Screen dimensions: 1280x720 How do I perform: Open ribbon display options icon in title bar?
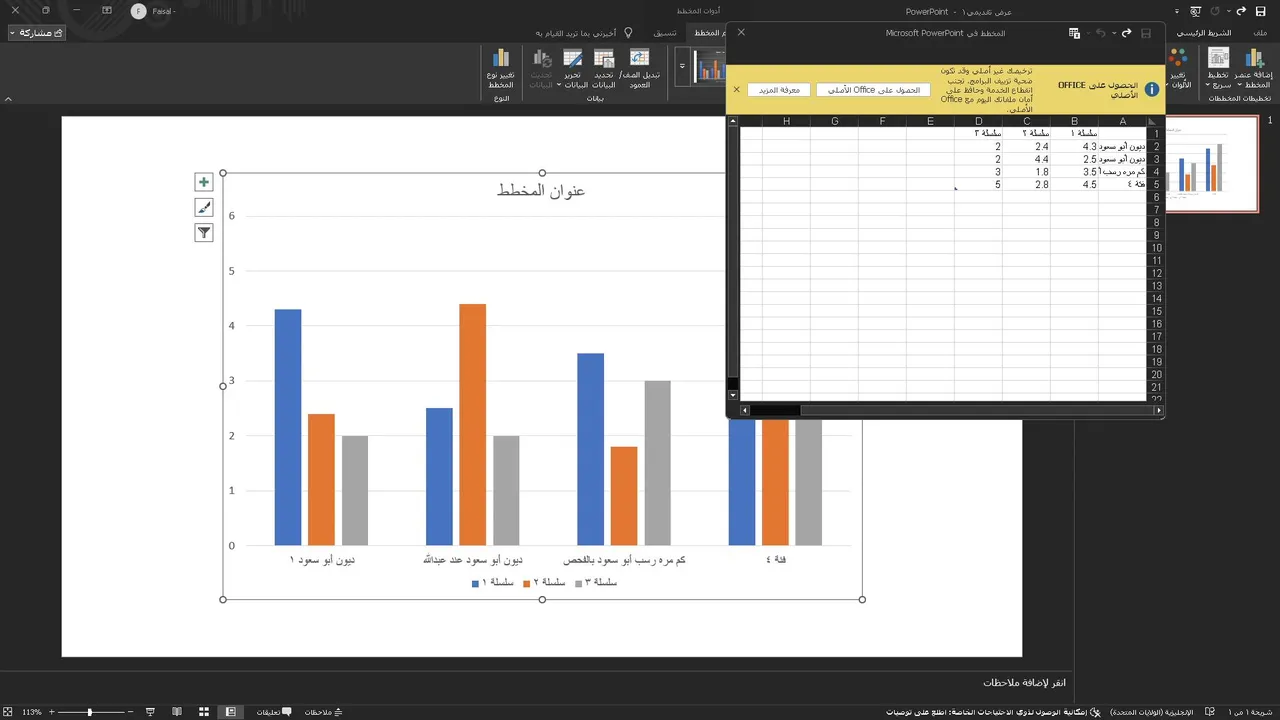coord(107,11)
